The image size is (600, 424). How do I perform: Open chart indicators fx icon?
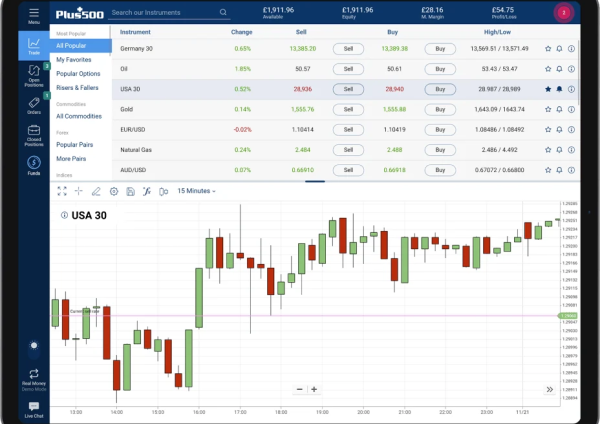pos(147,191)
